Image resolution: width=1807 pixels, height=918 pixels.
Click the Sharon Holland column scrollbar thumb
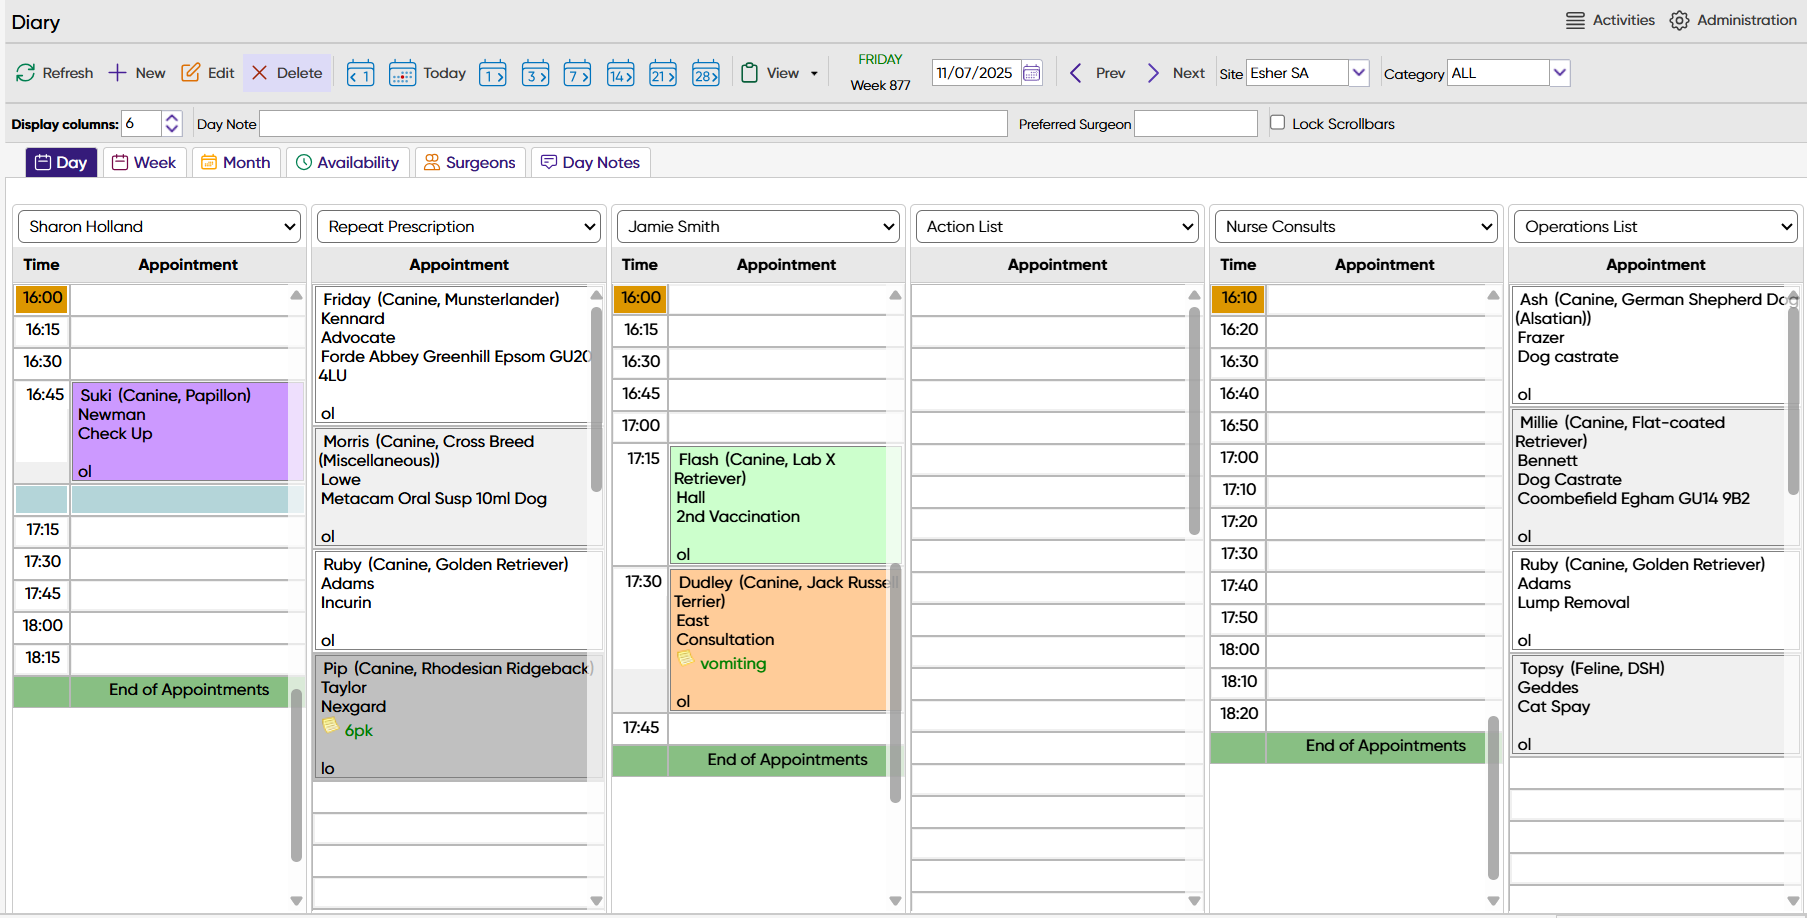tap(296, 774)
